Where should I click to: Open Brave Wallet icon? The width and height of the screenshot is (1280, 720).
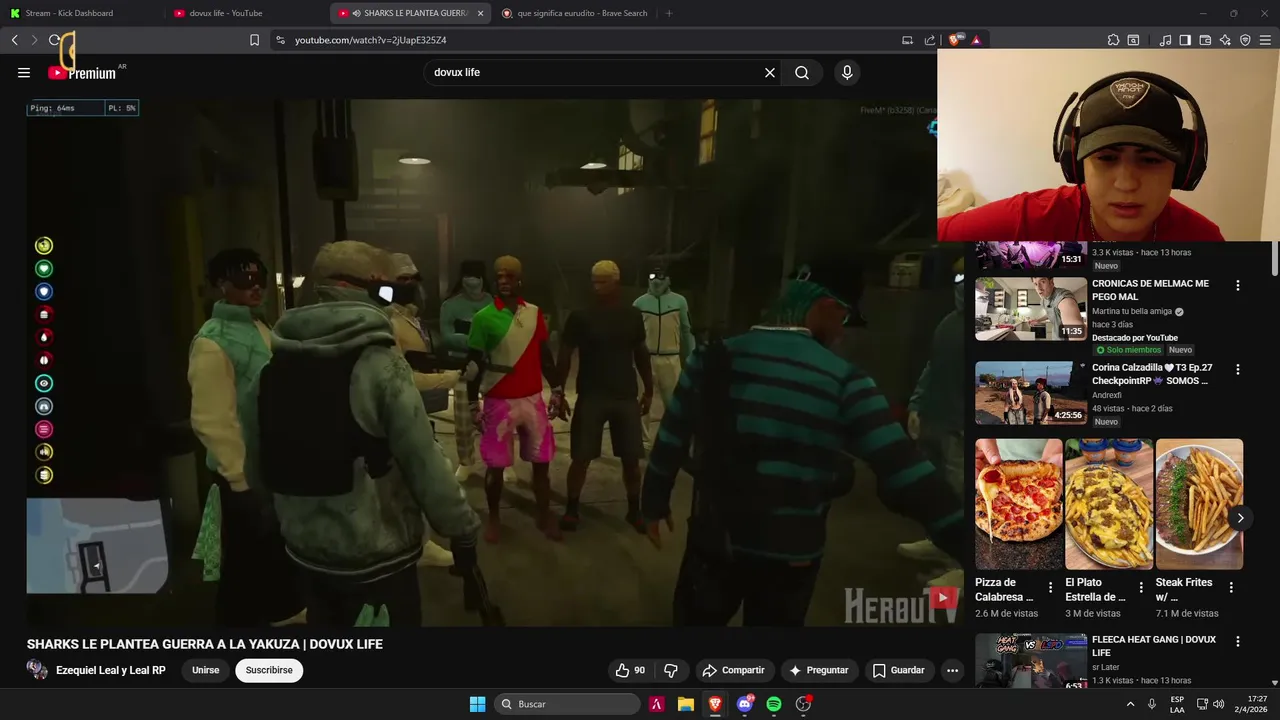(x=1205, y=40)
